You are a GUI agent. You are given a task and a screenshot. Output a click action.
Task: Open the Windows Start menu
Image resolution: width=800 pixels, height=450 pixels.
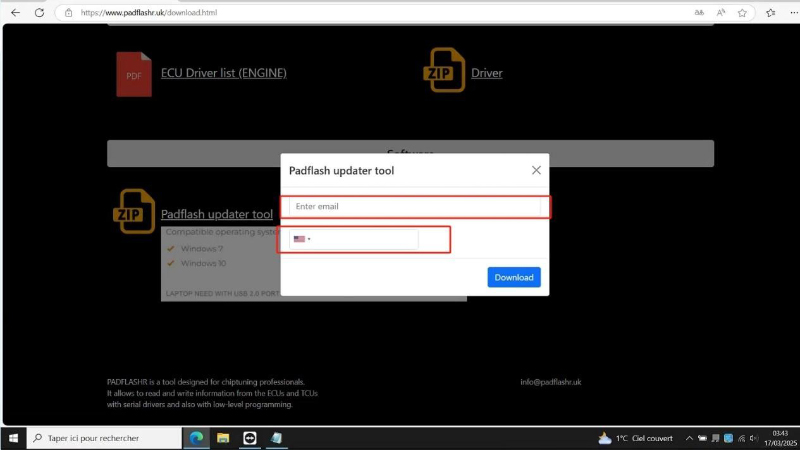[x=14, y=438]
